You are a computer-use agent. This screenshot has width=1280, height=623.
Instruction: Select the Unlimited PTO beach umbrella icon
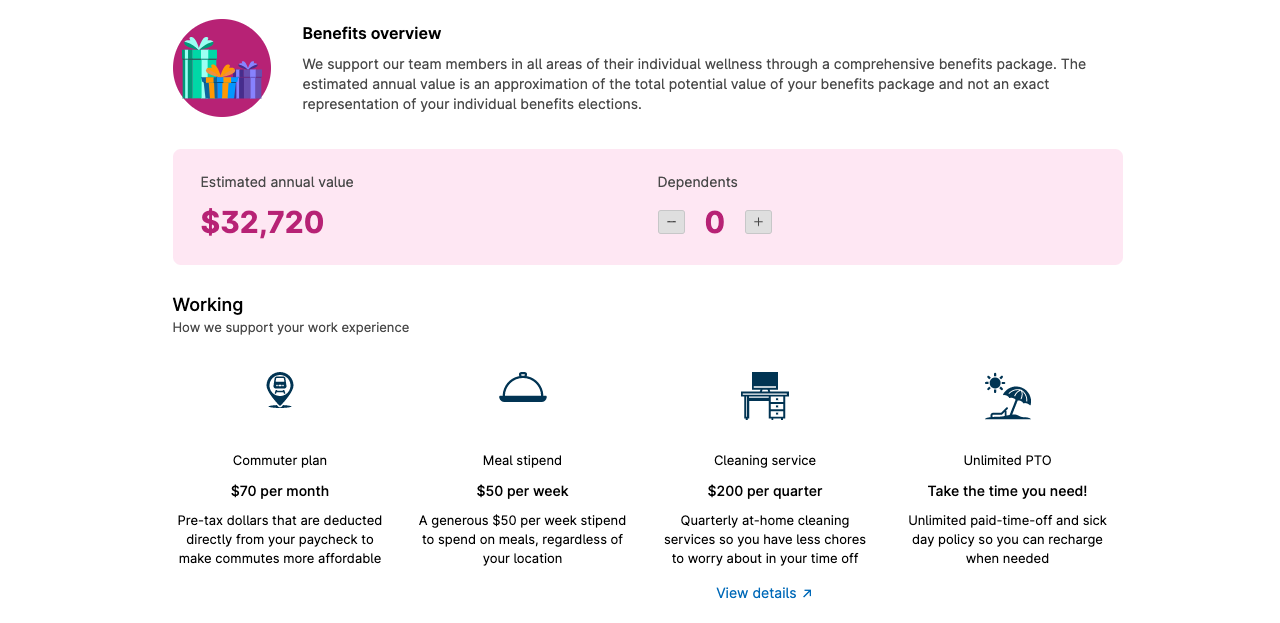pyautogui.click(x=1016, y=393)
